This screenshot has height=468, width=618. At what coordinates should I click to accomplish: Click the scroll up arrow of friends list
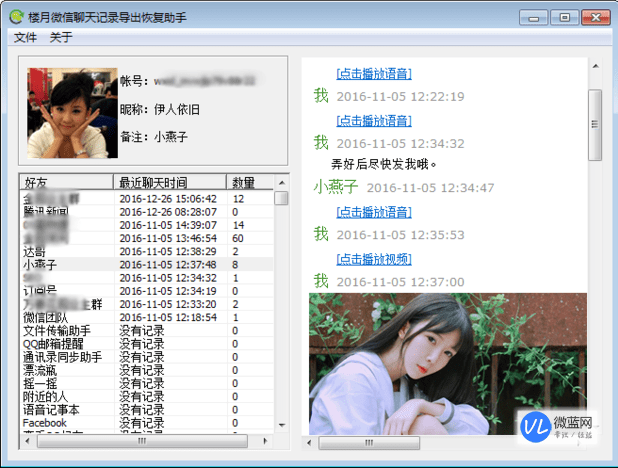(x=281, y=182)
